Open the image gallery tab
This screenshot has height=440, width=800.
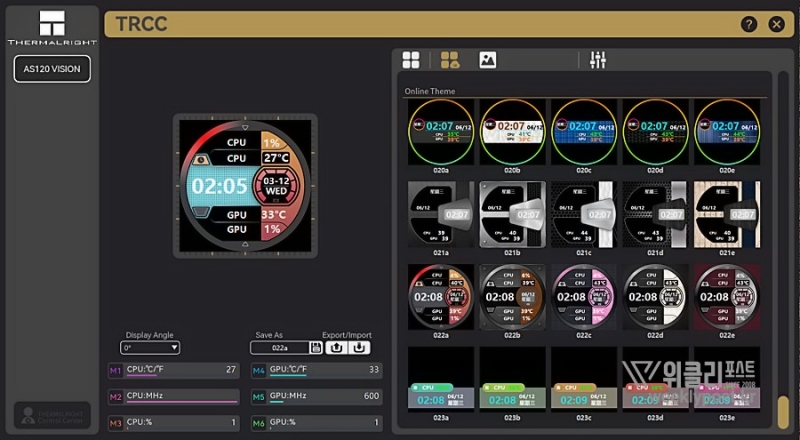pos(488,60)
